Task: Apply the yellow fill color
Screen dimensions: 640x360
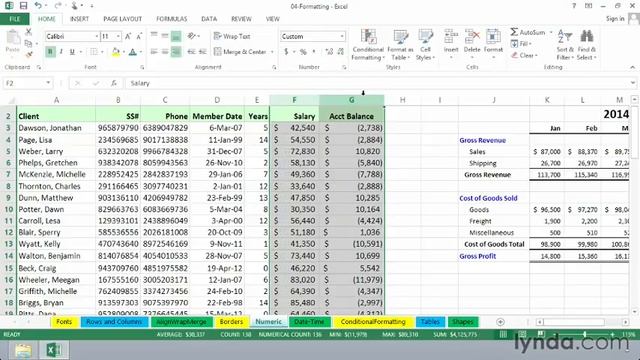Action: pyautogui.click(x=116, y=52)
